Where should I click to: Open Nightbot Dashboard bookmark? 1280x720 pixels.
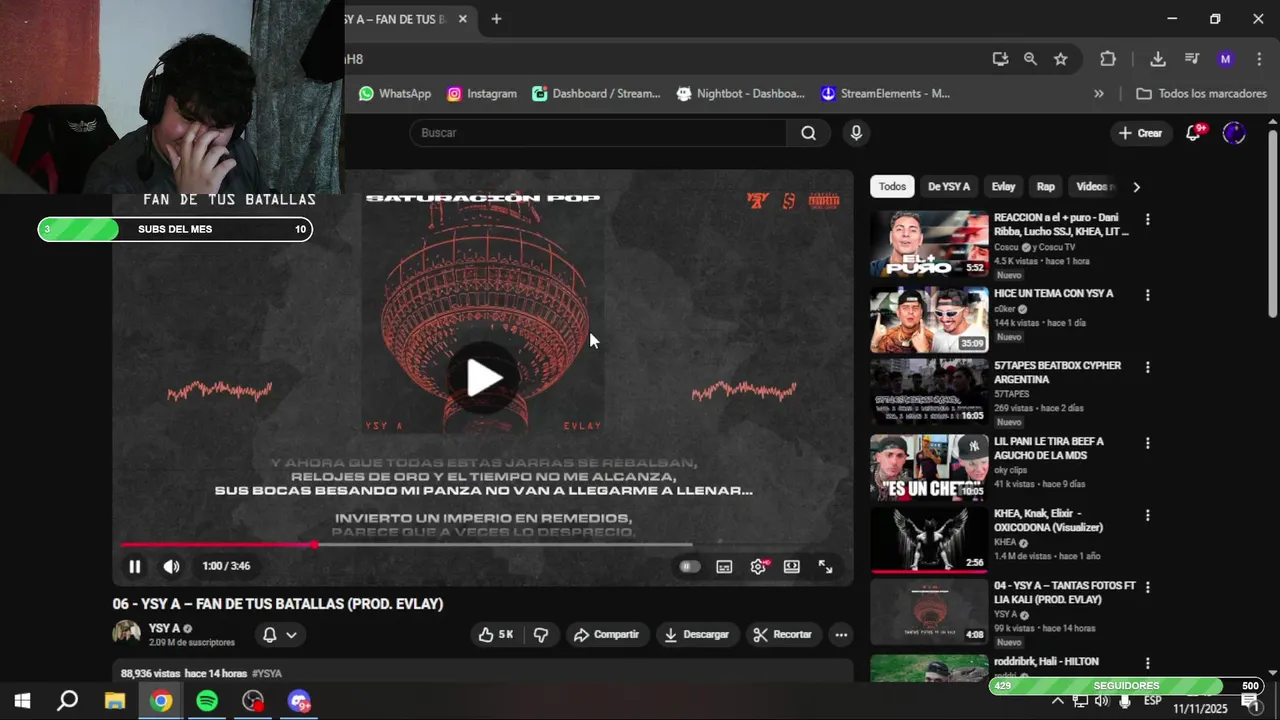tap(740, 94)
